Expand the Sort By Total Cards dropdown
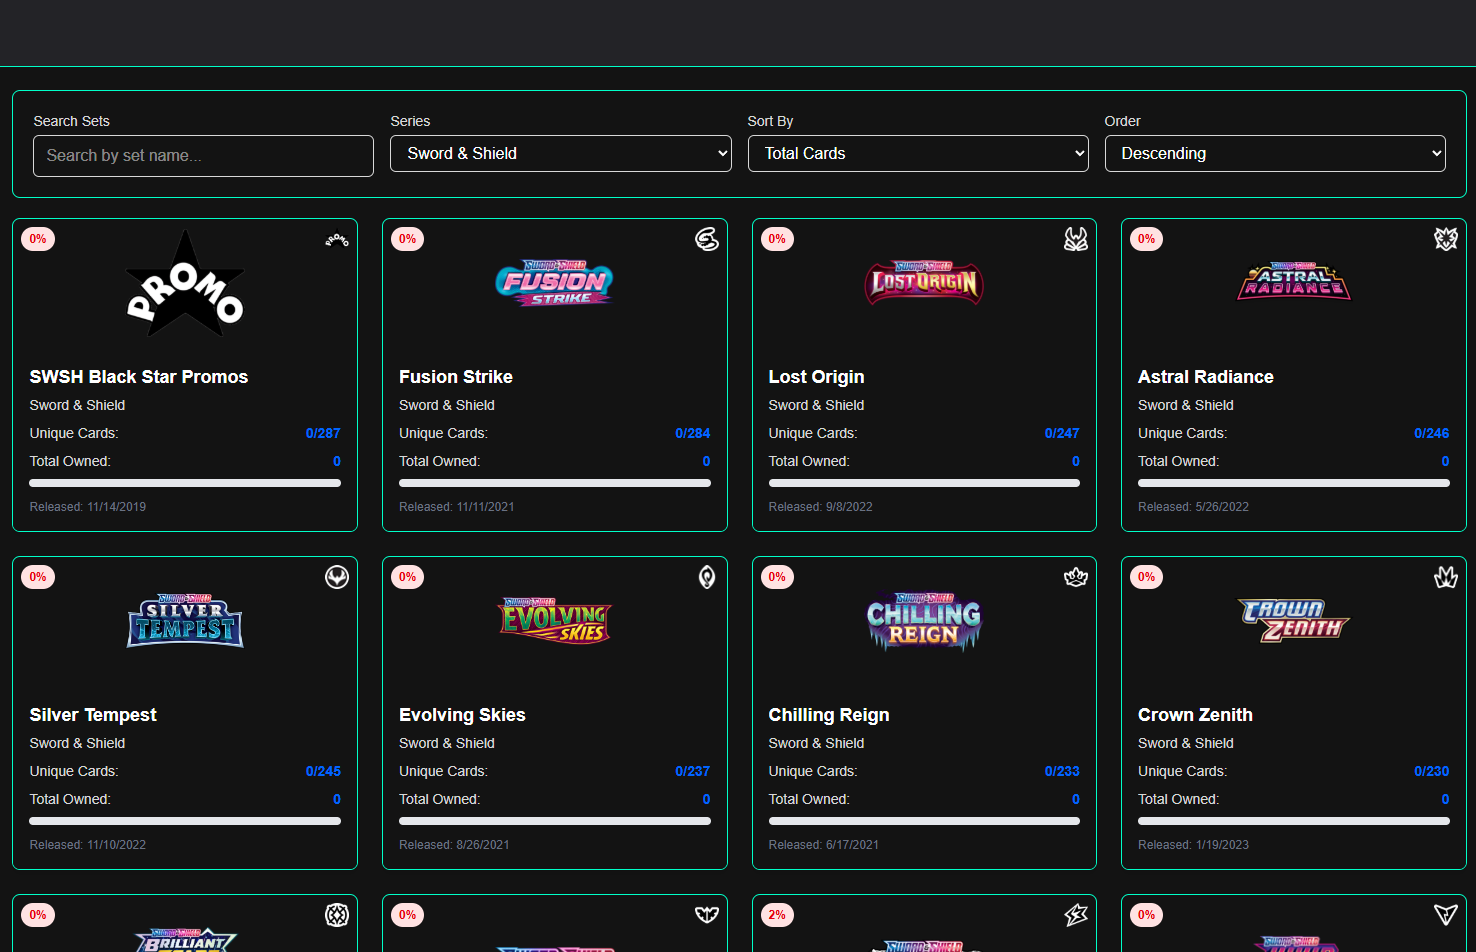This screenshot has width=1476, height=952. tap(918, 154)
